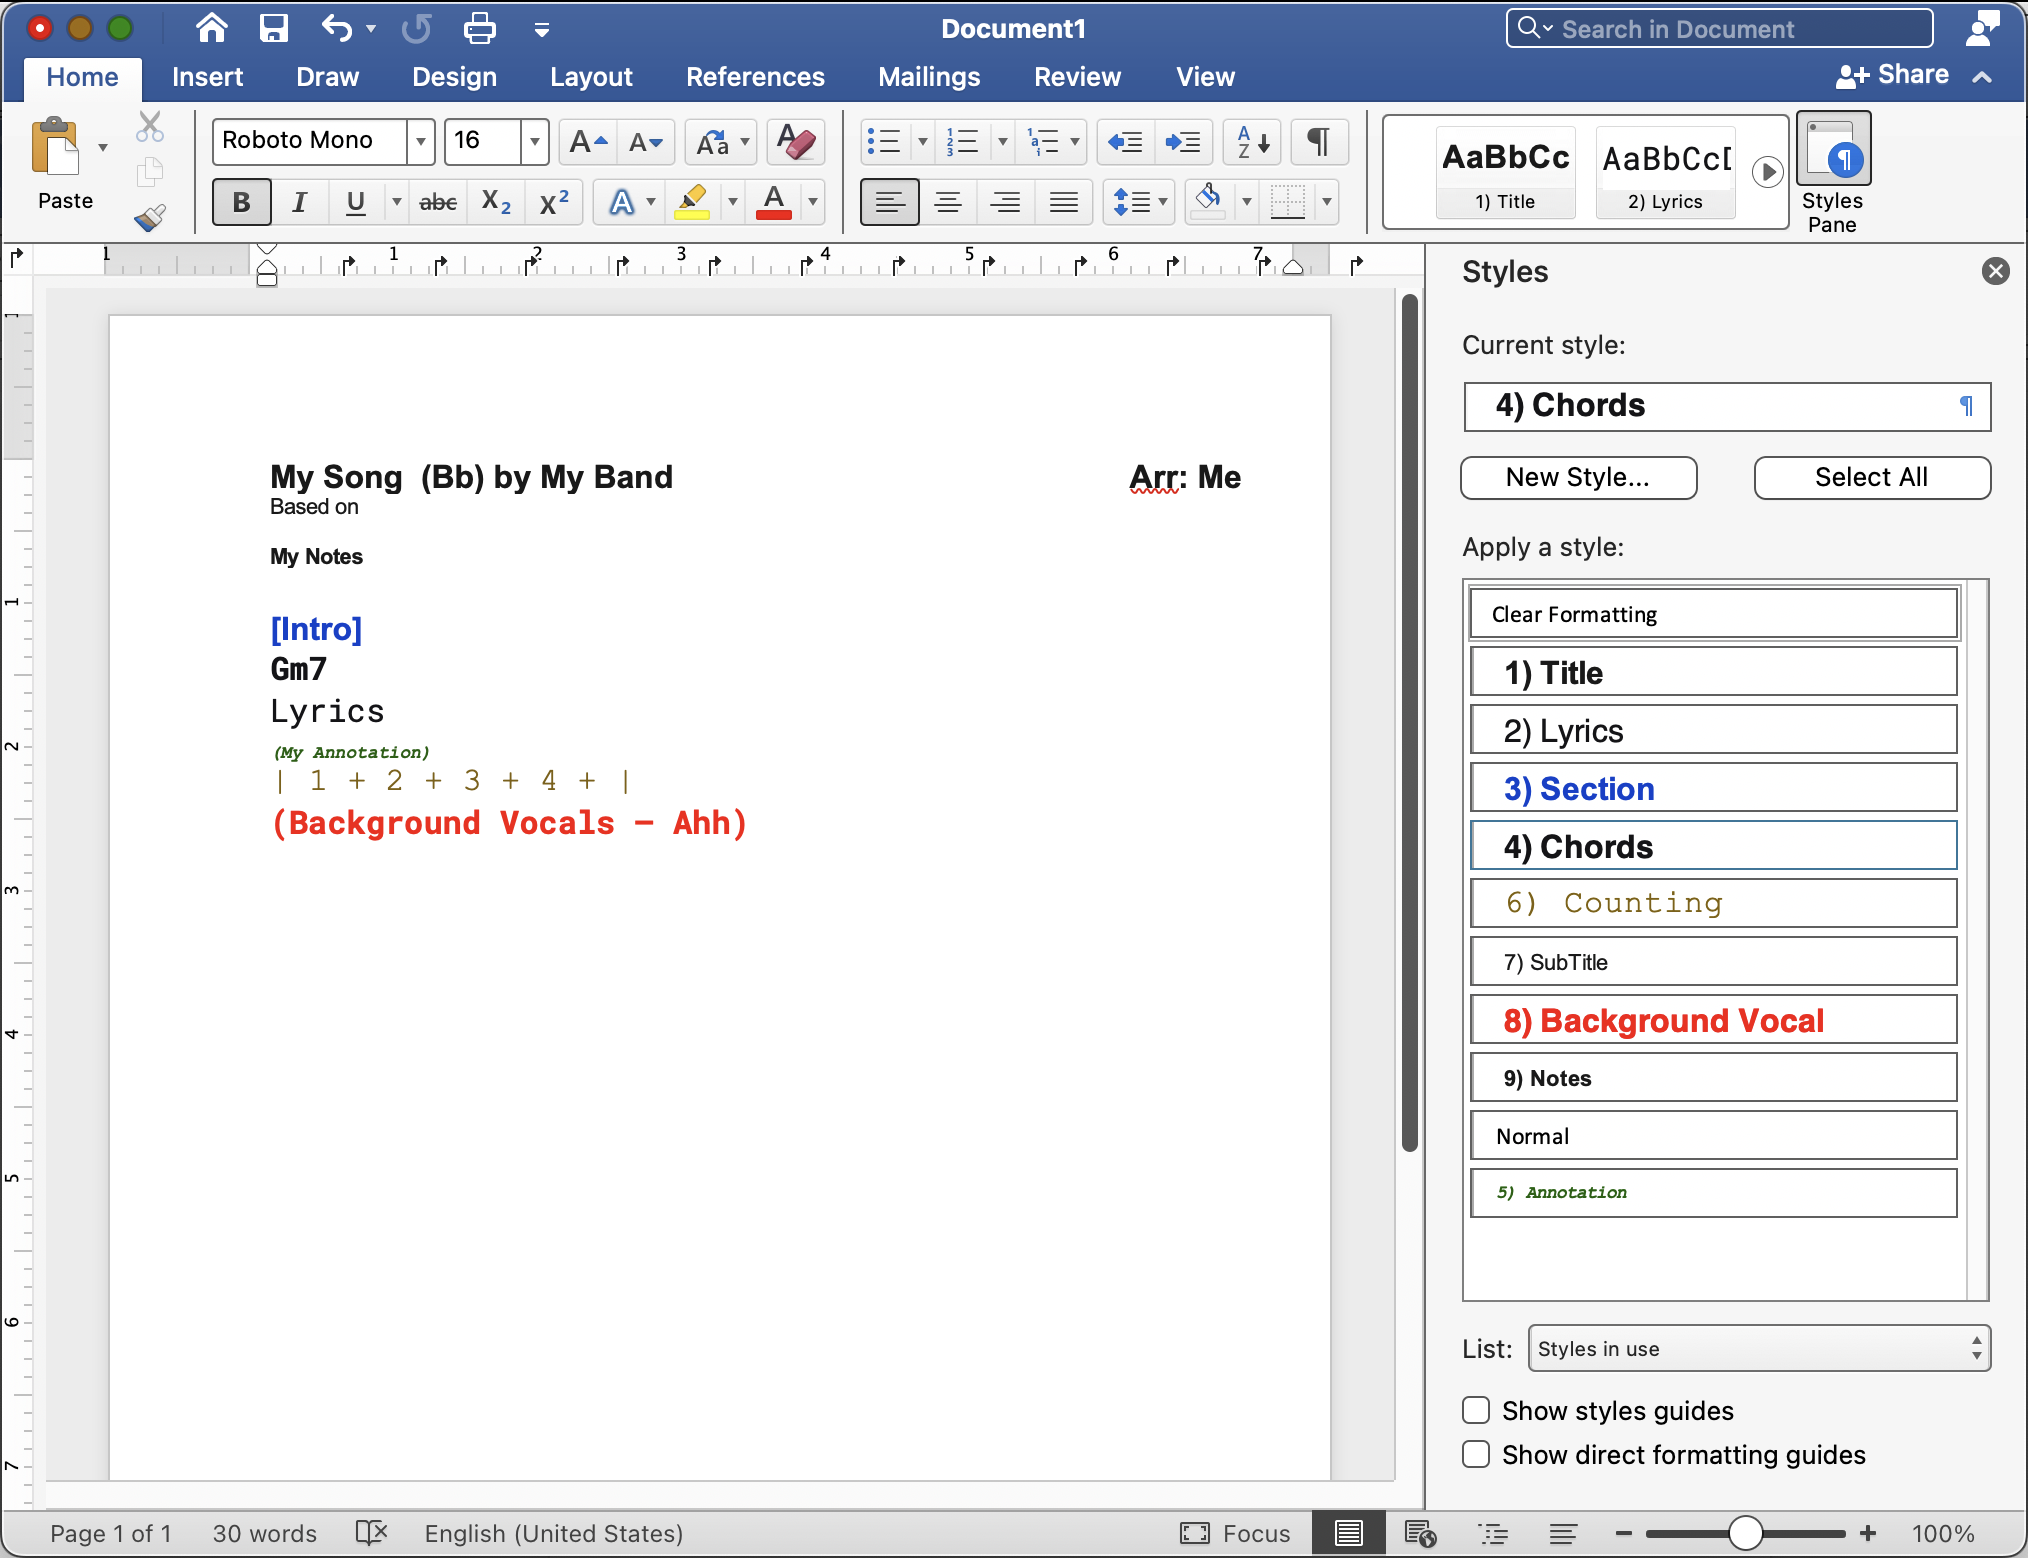Click the Format Painter brush icon
Image resolution: width=2028 pixels, height=1558 pixels.
(x=150, y=217)
